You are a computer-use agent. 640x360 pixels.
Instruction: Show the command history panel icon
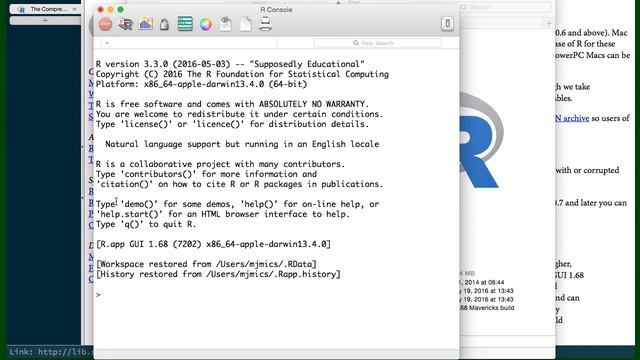pos(185,24)
